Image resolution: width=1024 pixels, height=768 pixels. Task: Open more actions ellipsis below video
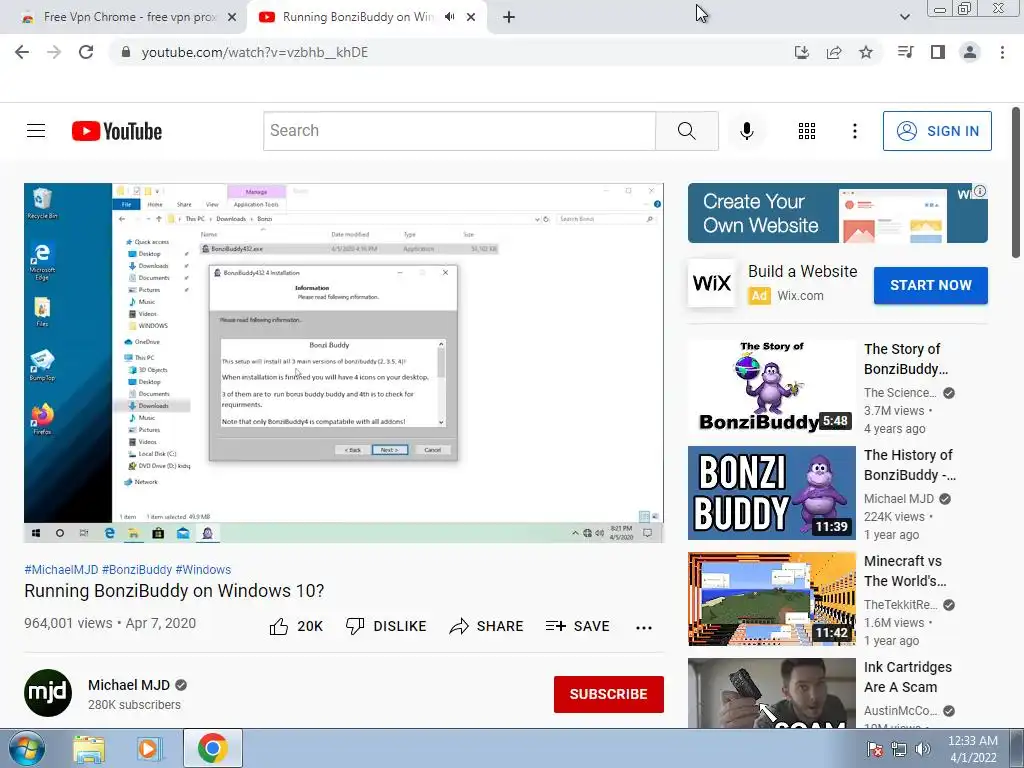(x=644, y=628)
